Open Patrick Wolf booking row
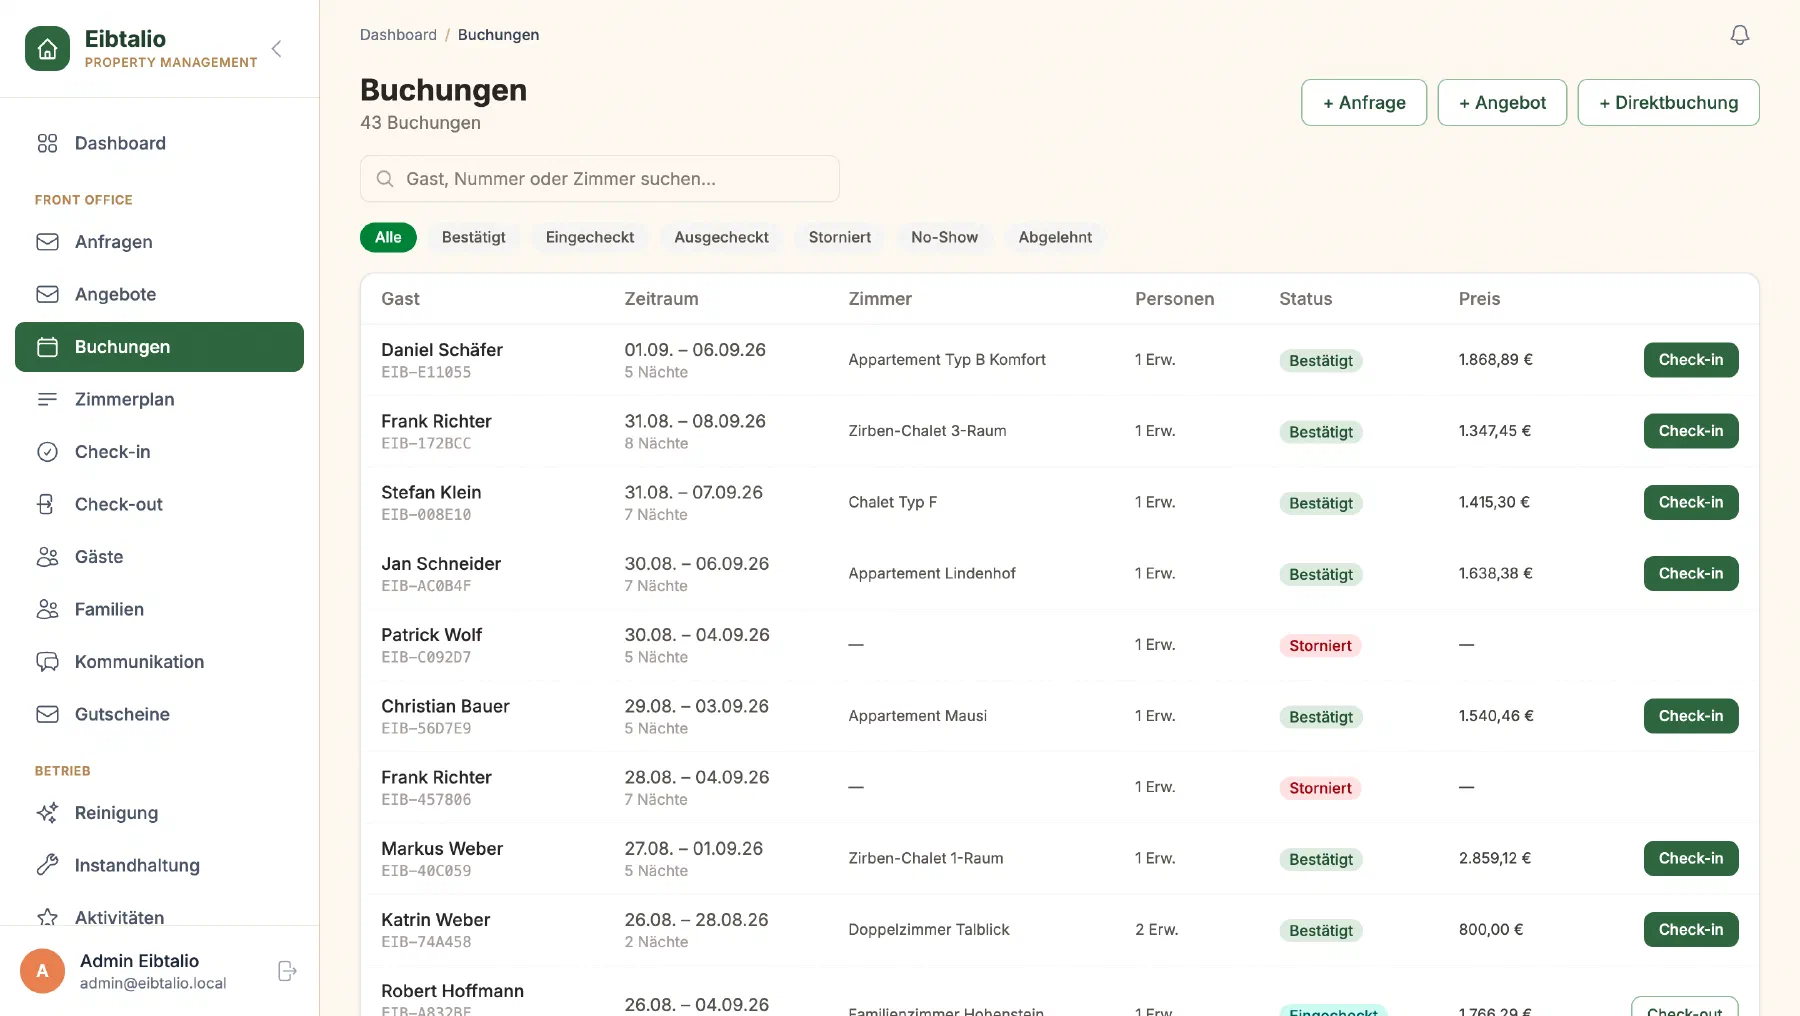1800x1016 pixels. point(1059,645)
